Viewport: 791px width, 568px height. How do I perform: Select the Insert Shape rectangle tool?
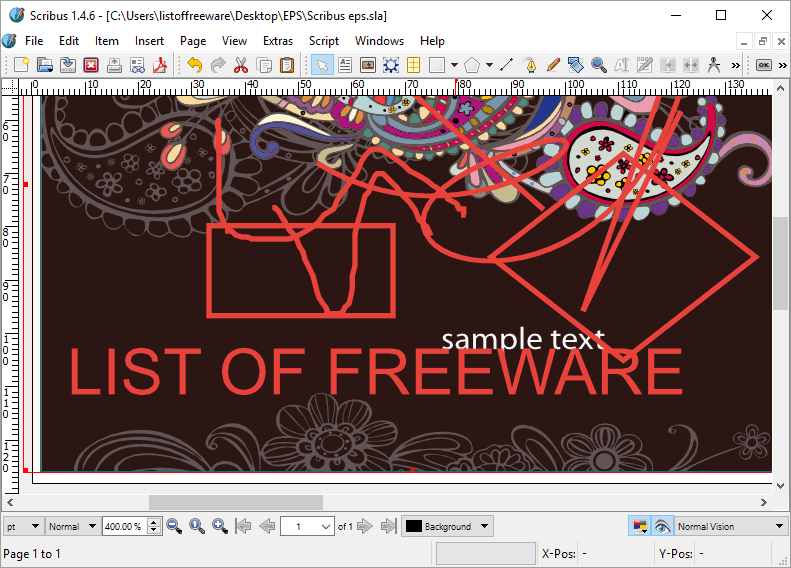[x=437, y=65]
